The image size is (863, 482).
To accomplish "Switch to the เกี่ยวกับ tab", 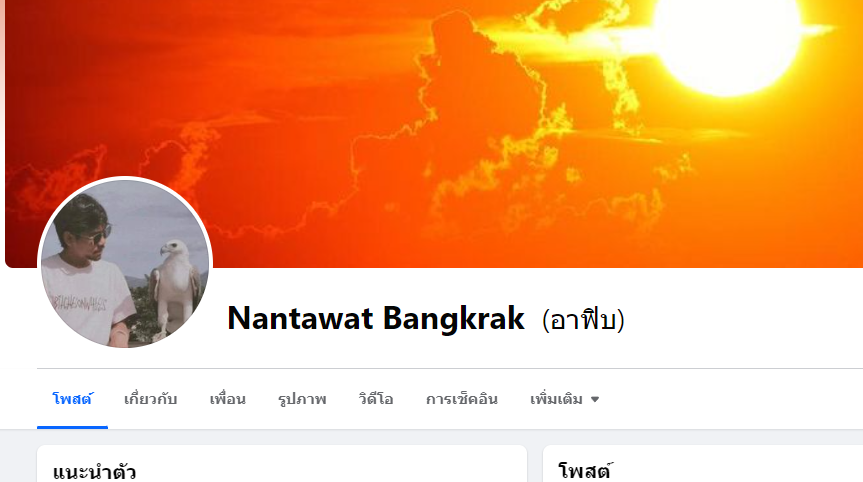I will pos(150,399).
